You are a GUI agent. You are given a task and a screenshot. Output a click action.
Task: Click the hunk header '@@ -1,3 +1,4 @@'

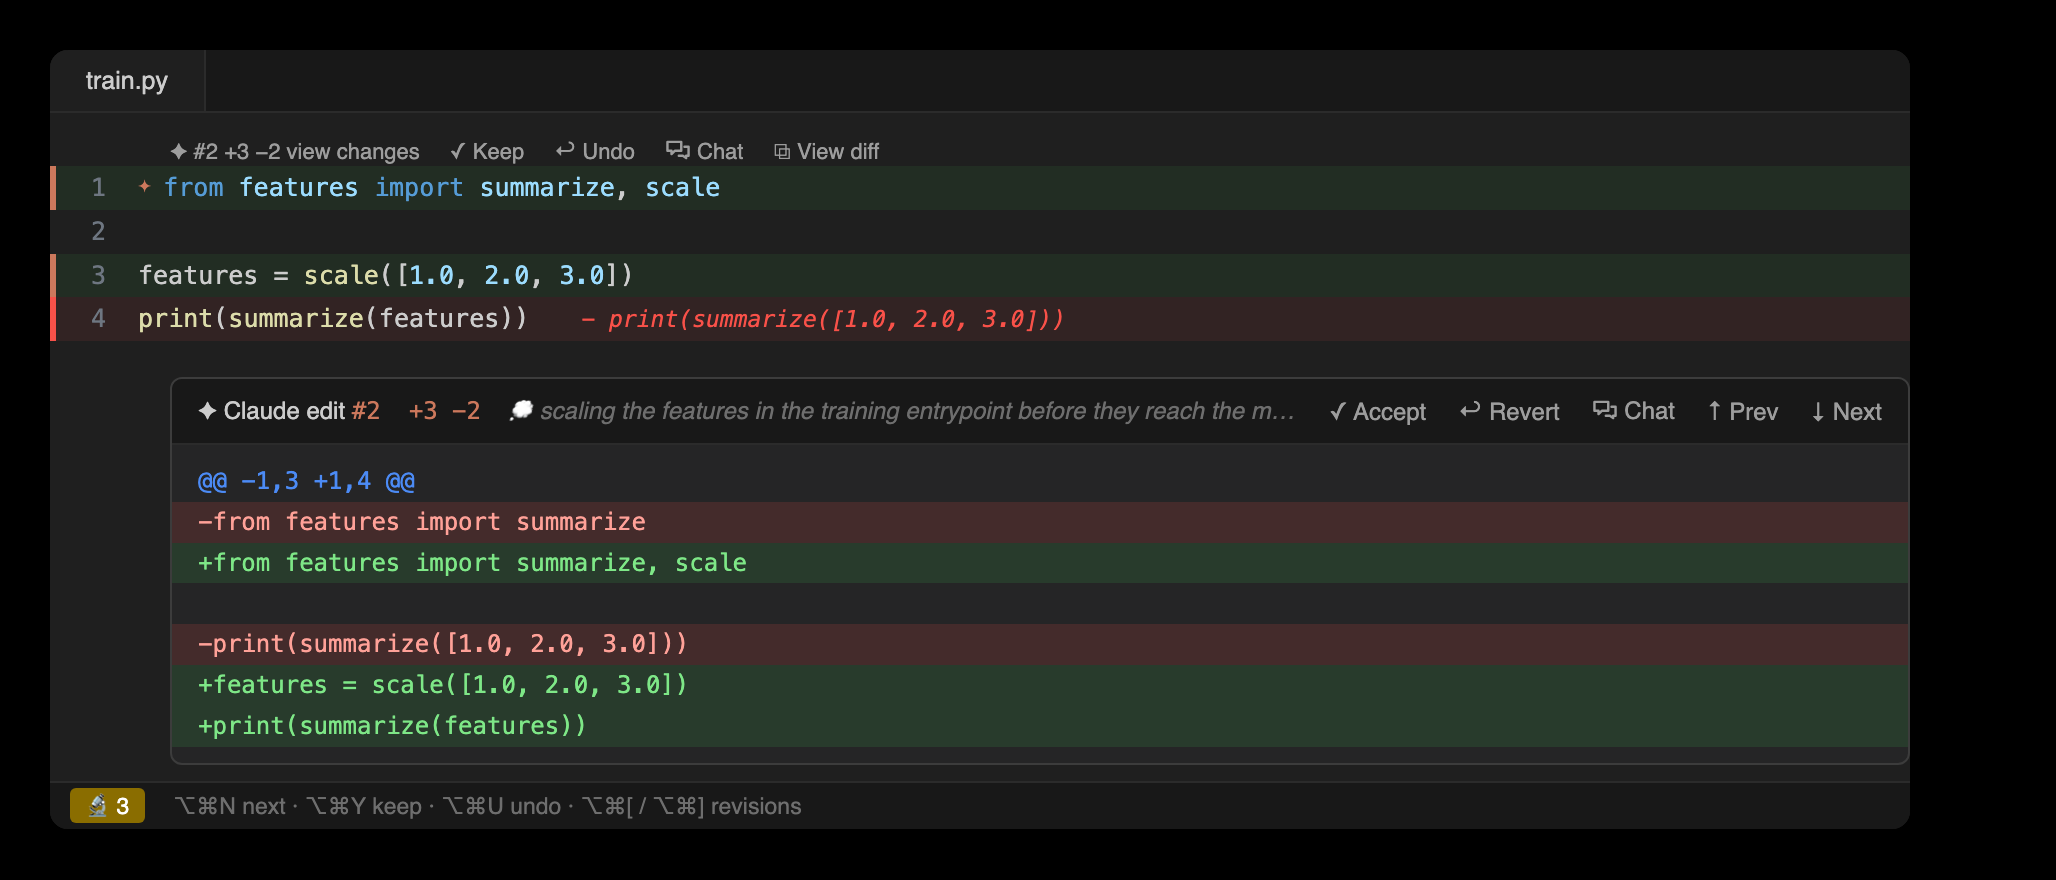[x=306, y=481]
